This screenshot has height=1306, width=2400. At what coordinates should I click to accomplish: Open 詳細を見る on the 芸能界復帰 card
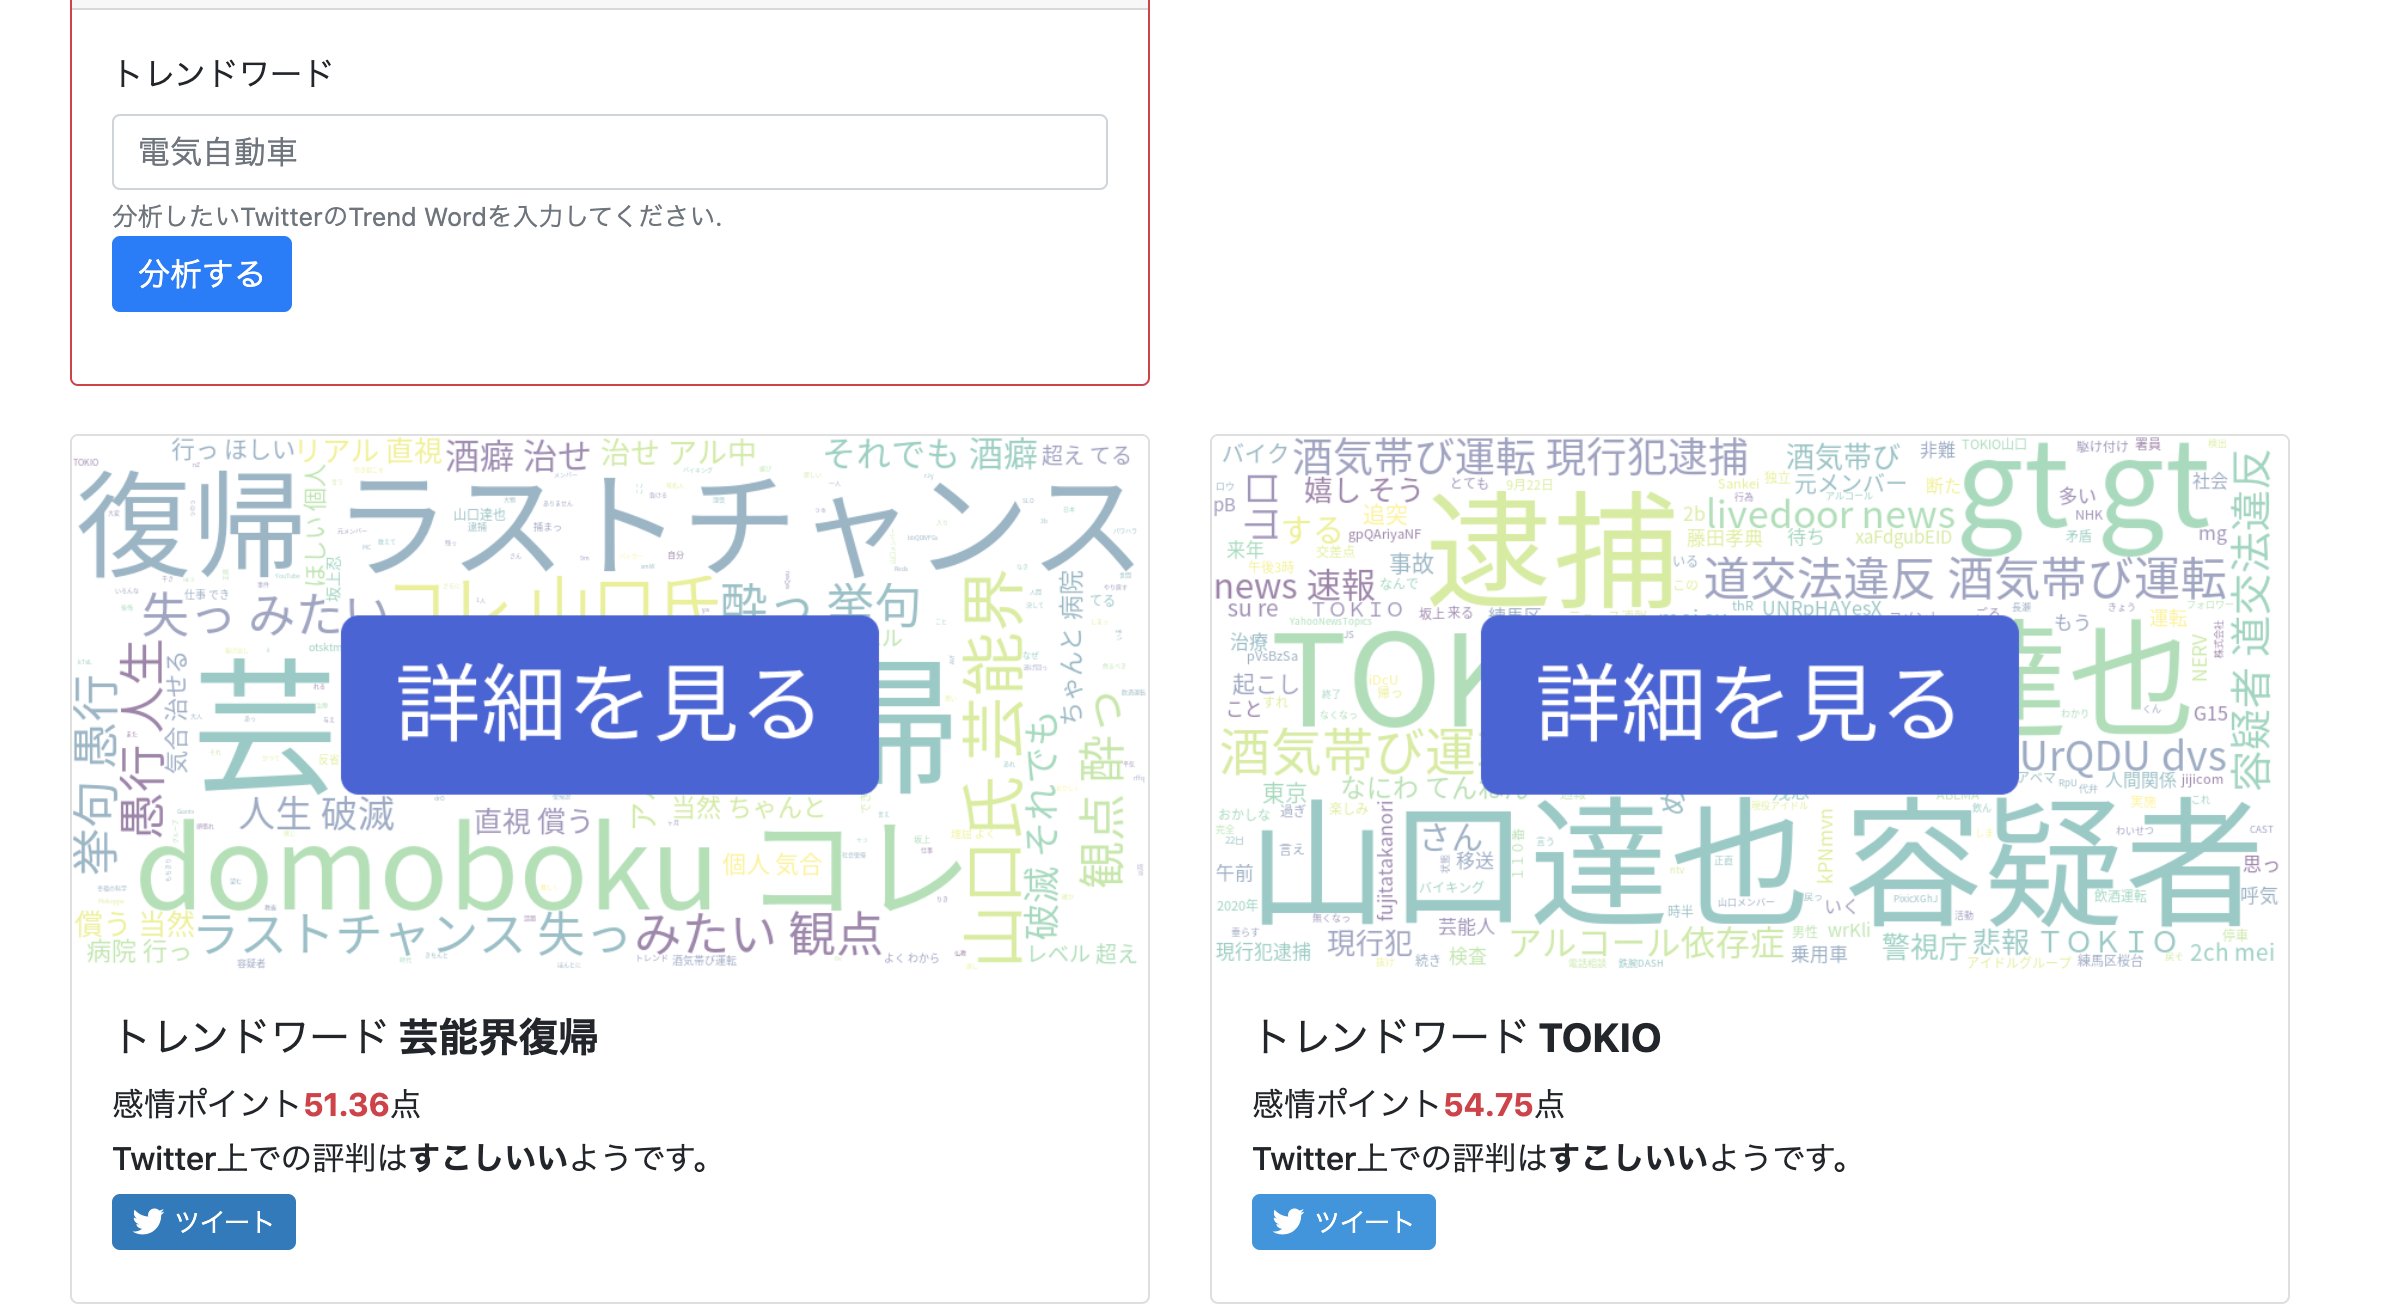coord(609,704)
